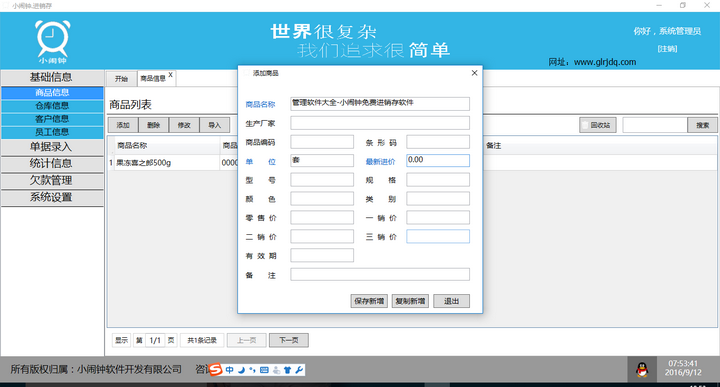Screen dimensions: 720x387
Task: Click the 共1条记录 record count label
Action: pos(202,340)
